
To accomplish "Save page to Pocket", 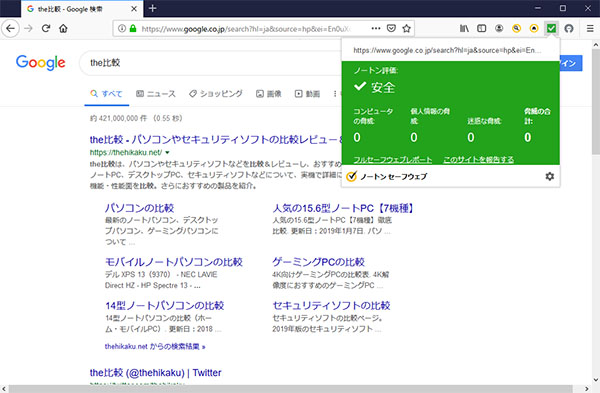I will [x=391, y=28].
